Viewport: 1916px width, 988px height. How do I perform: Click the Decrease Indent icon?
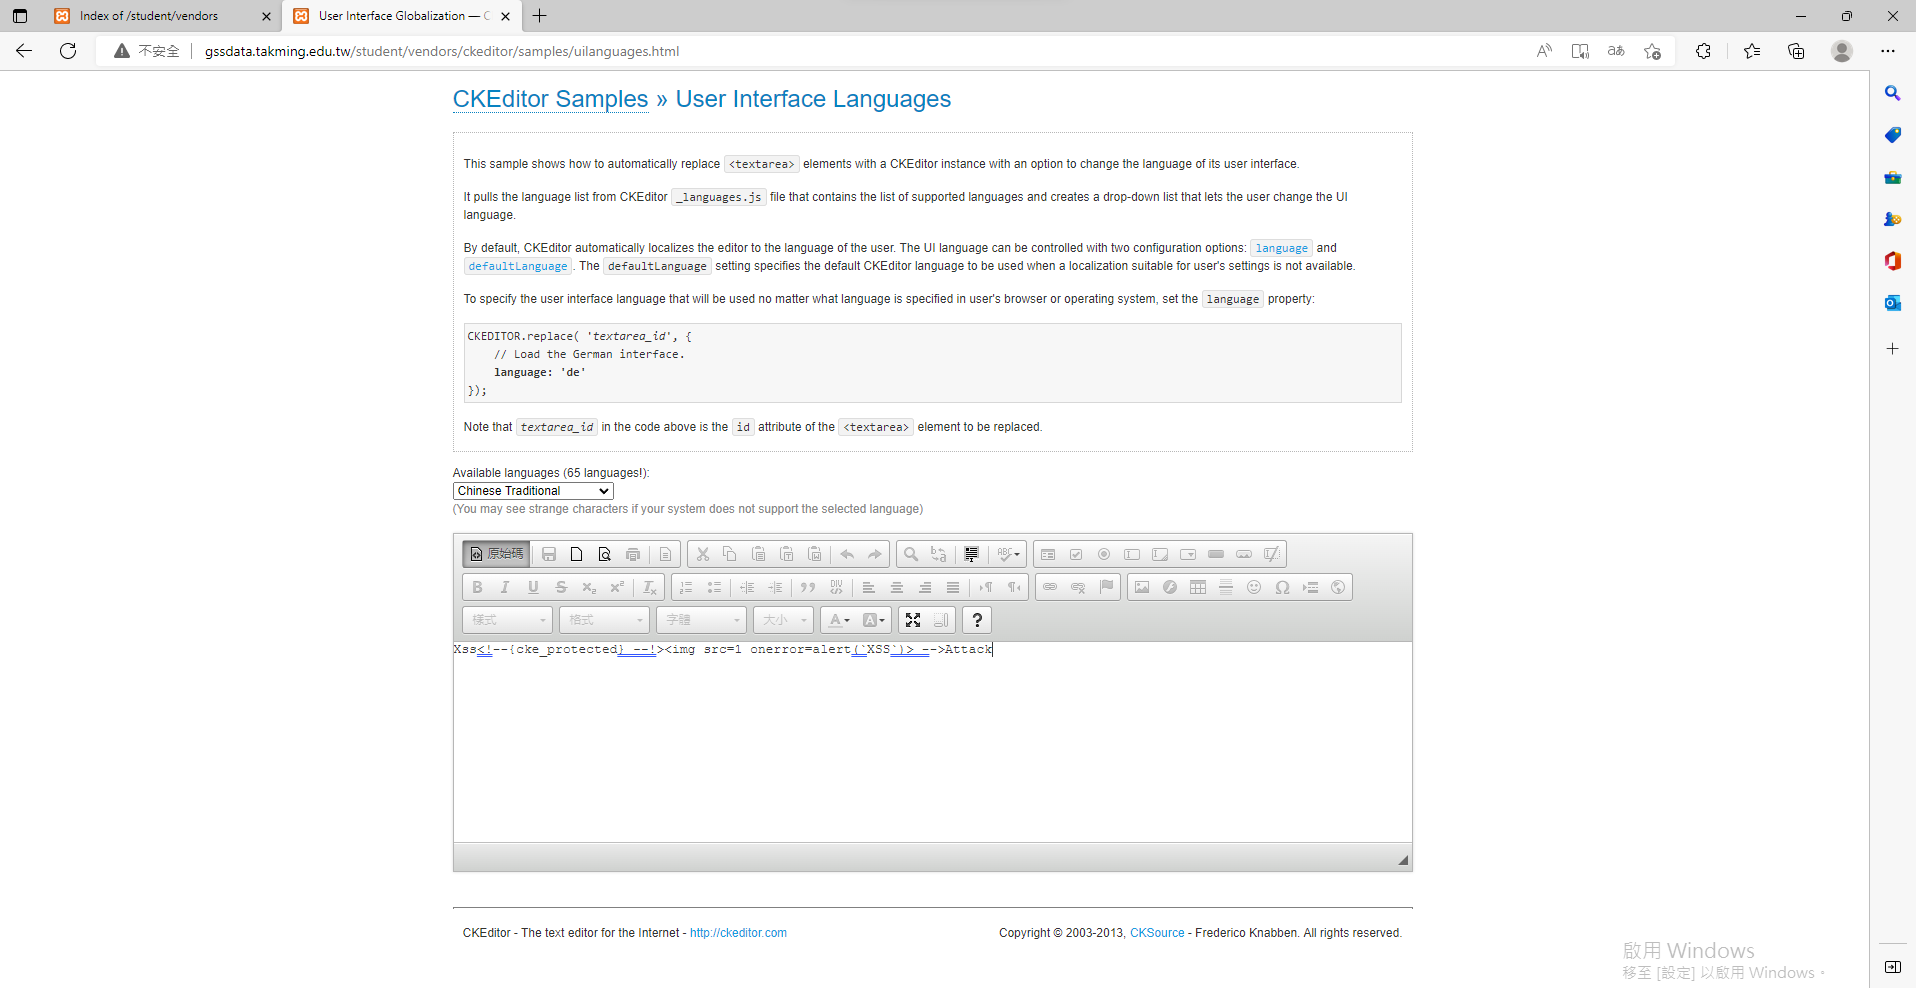(747, 587)
